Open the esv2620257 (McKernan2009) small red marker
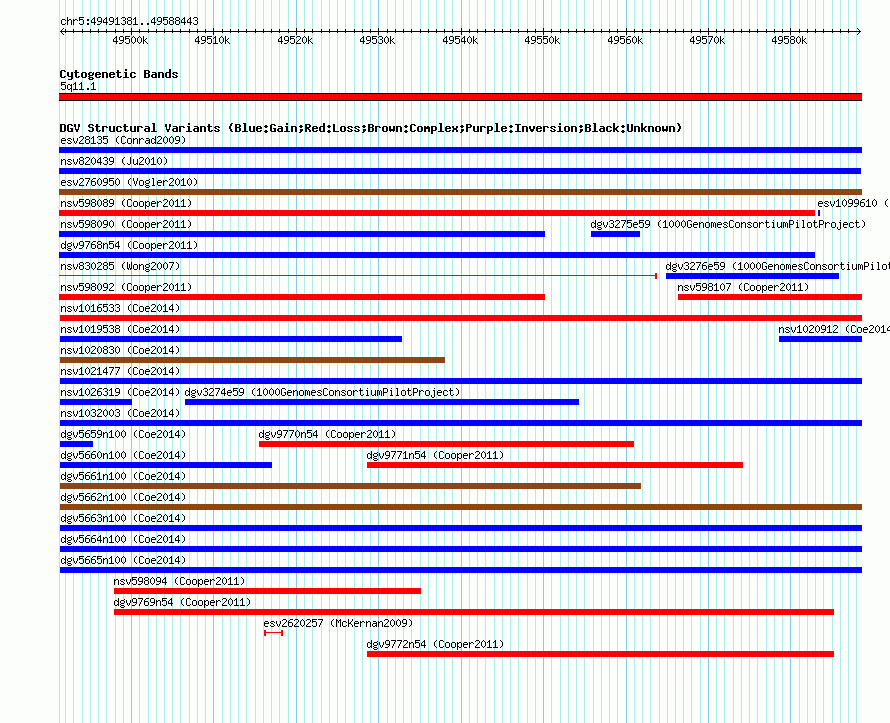The height and width of the screenshot is (723, 890). coord(274,633)
